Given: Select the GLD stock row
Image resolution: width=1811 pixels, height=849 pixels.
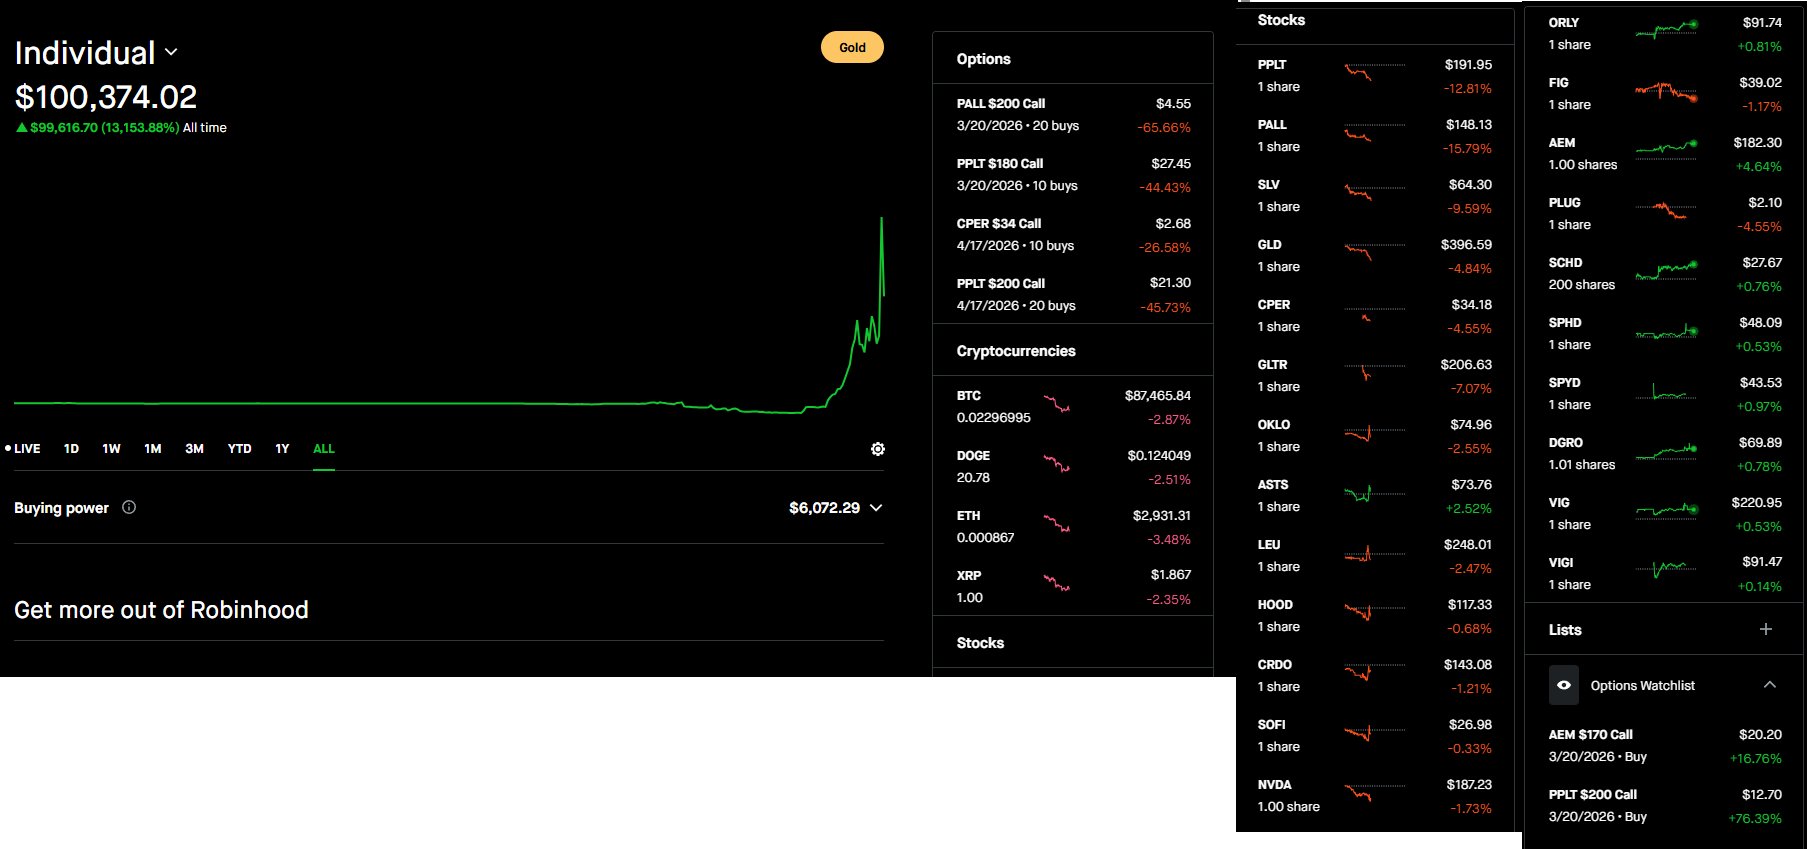Looking at the screenshot, I should pyautogui.click(x=1375, y=255).
